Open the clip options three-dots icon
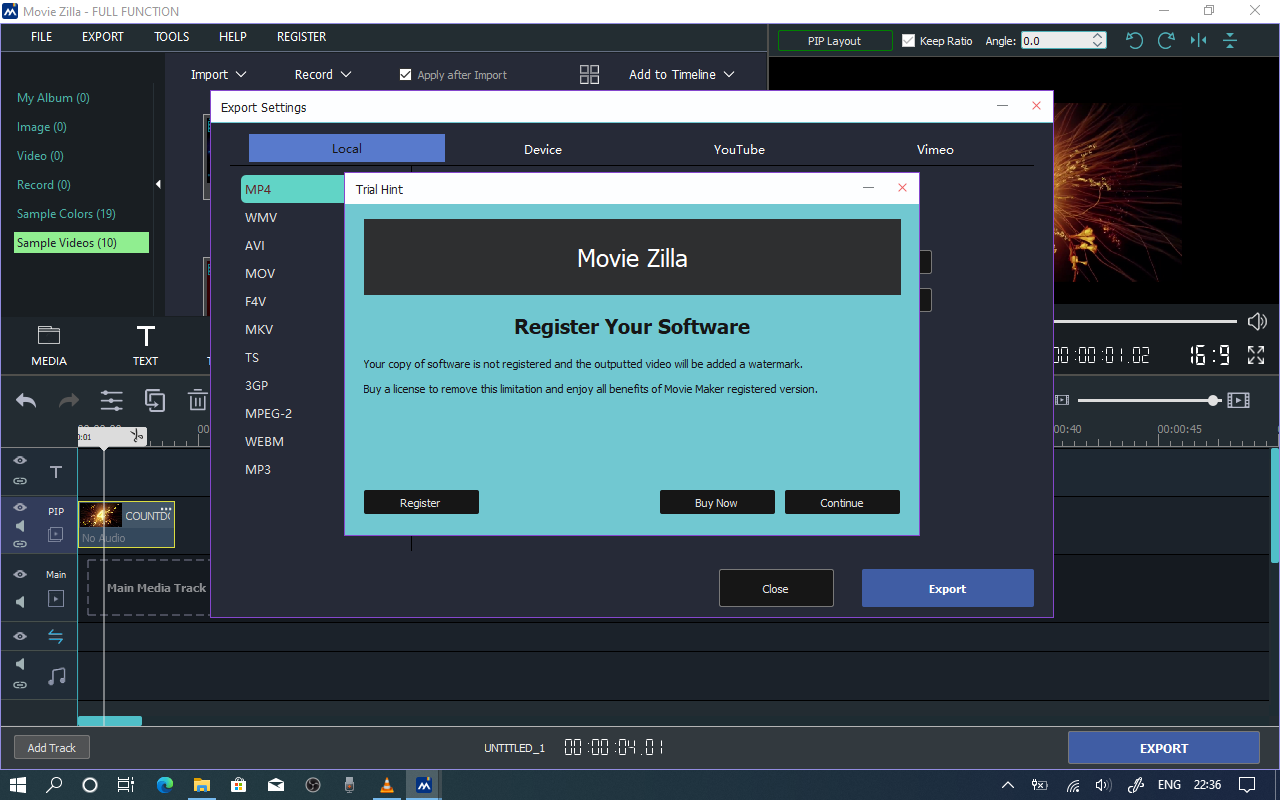The width and height of the screenshot is (1280, 800). point(166,510)
